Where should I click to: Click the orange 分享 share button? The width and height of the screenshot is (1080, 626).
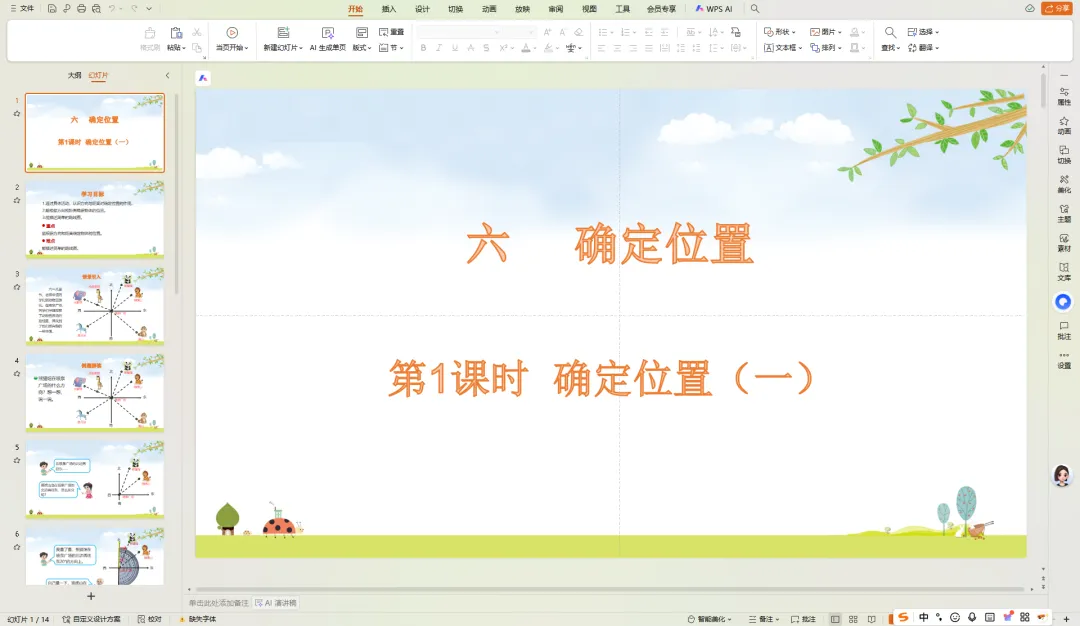coord(1057,9)
